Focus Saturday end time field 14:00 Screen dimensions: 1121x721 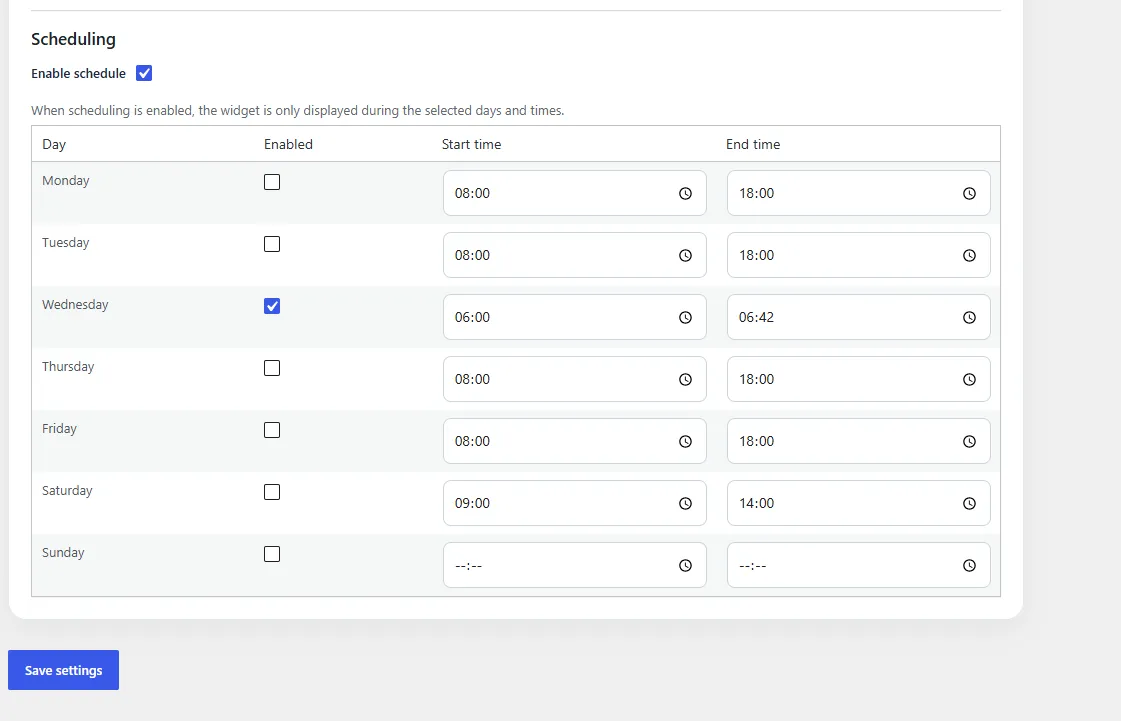tap(859, 504)
